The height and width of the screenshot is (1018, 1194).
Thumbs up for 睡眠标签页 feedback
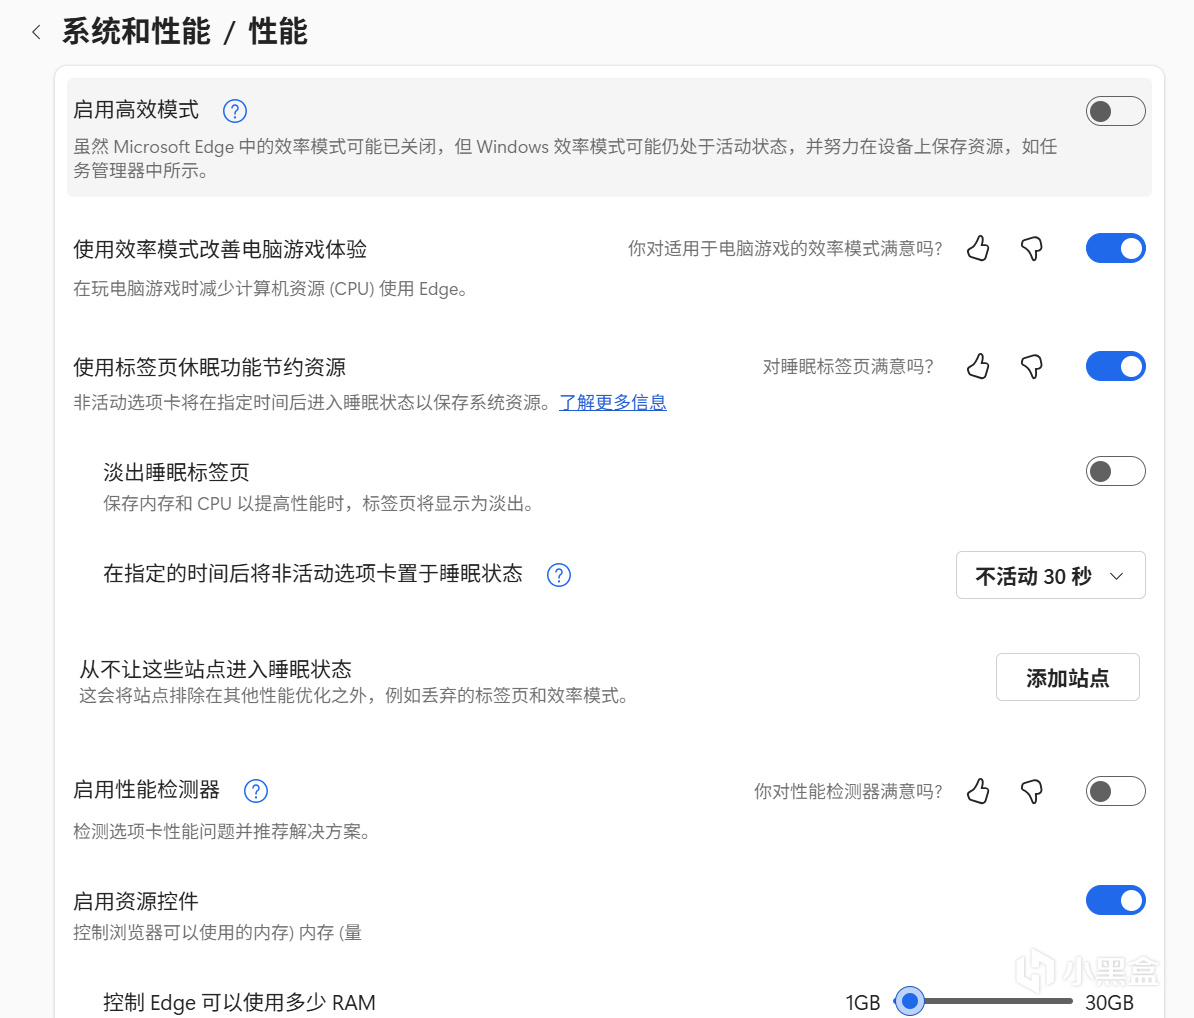tap(978, 366)
